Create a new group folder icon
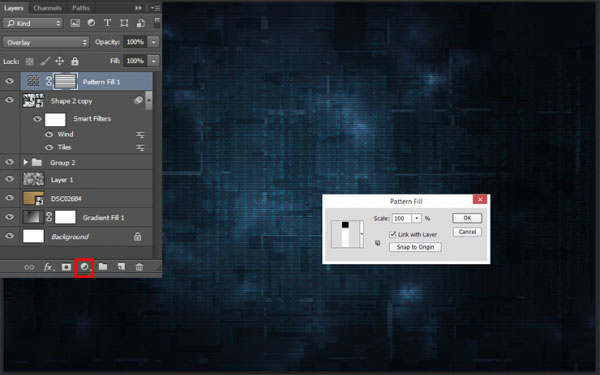This screenshot has width=600, height=375. coord(103,267)
